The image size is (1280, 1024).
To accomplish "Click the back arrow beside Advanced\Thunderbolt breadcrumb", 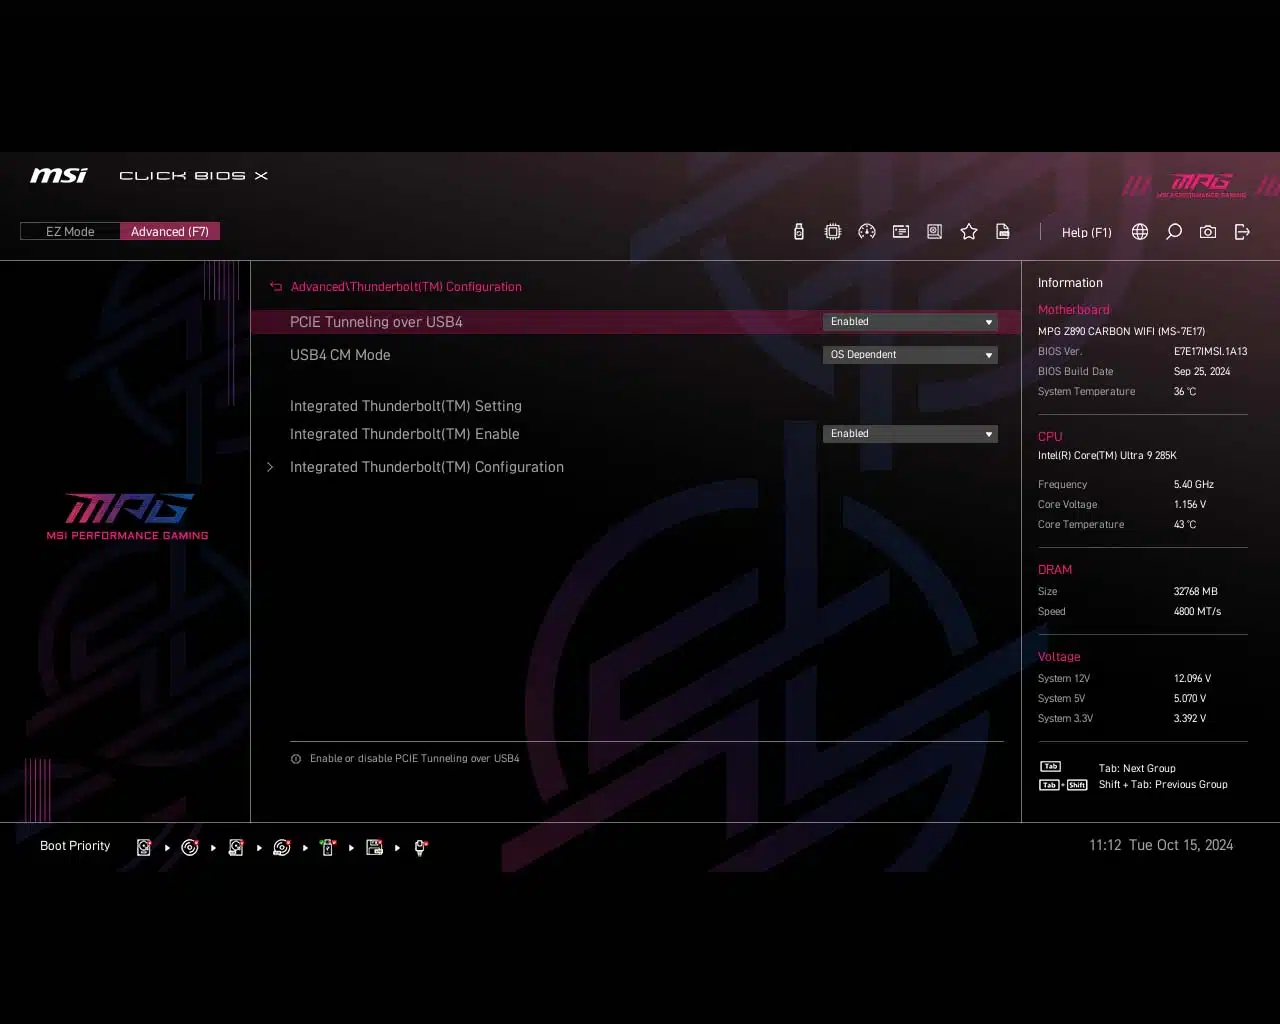I will pyautogui.click(x=276, y=287).
